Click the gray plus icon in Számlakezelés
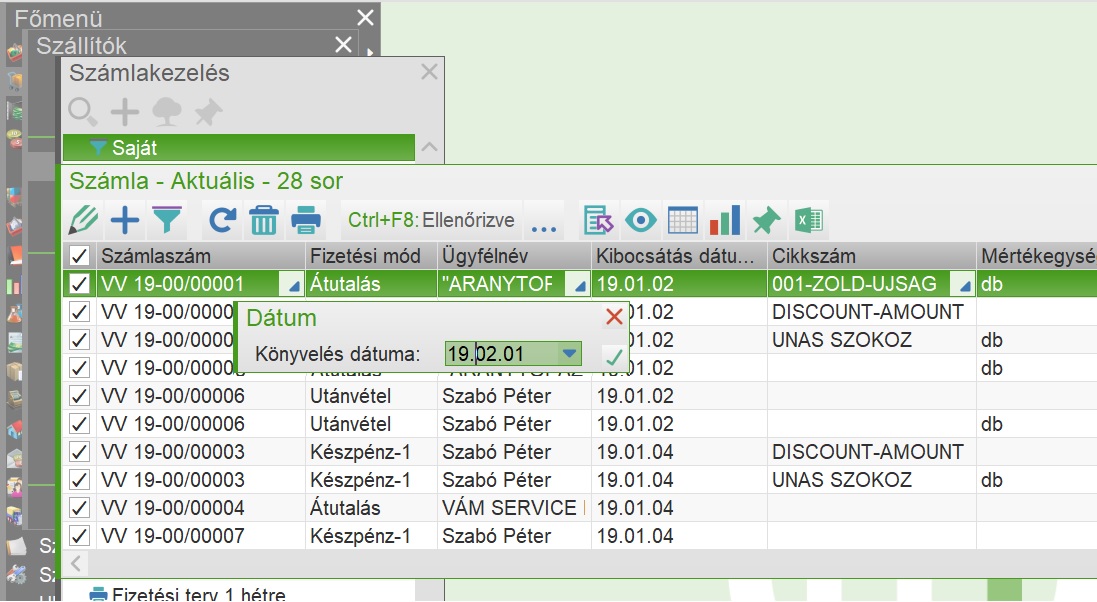Screen dimensions: 1097x602 tap(125, 111)
